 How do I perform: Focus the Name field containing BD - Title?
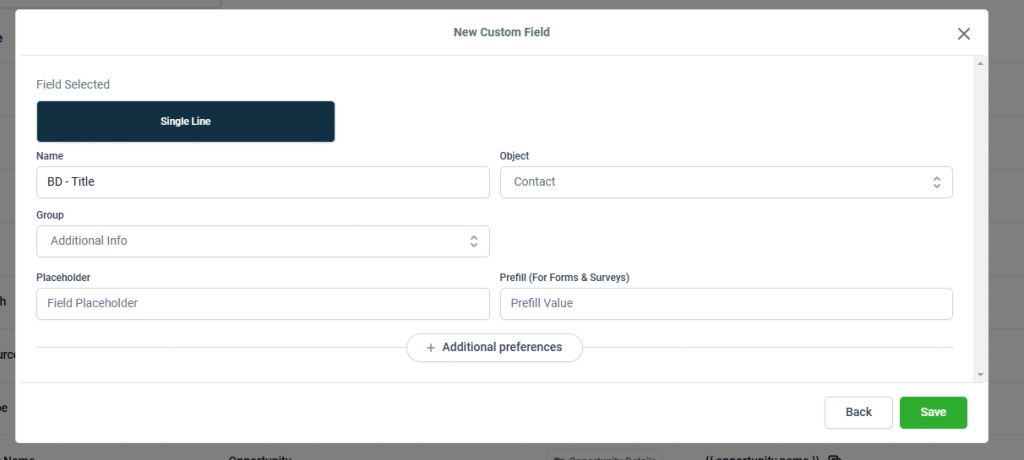pos(262,182)
